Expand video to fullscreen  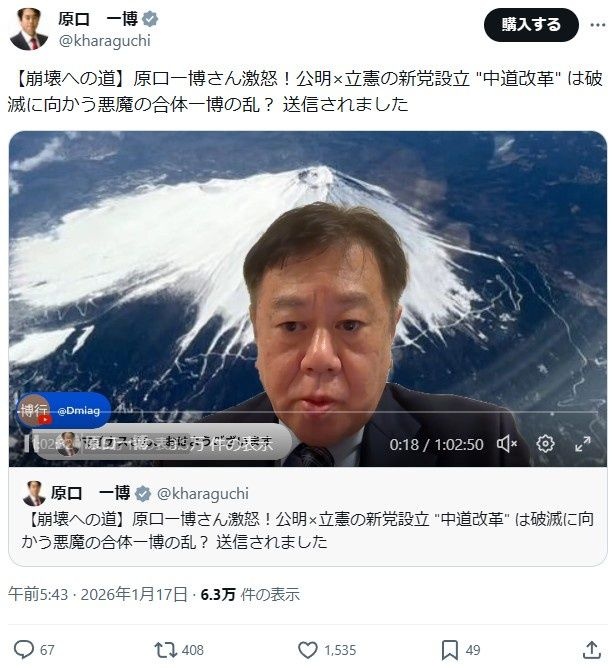tap(582, 444)
